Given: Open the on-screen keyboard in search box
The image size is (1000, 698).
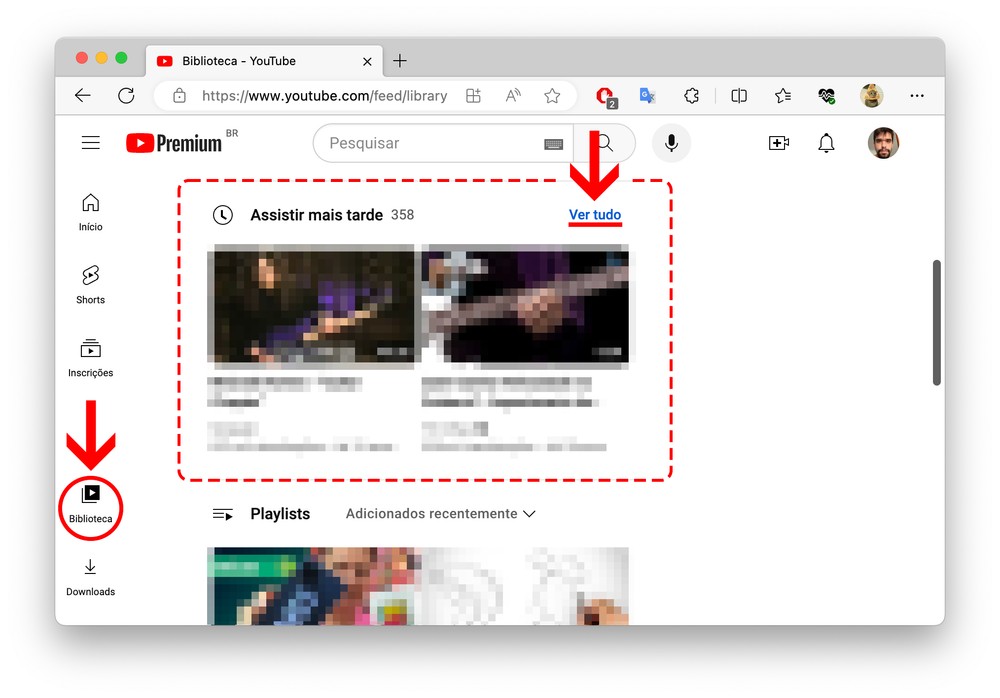Looking at the screenshot, I should tap(553, 144).
